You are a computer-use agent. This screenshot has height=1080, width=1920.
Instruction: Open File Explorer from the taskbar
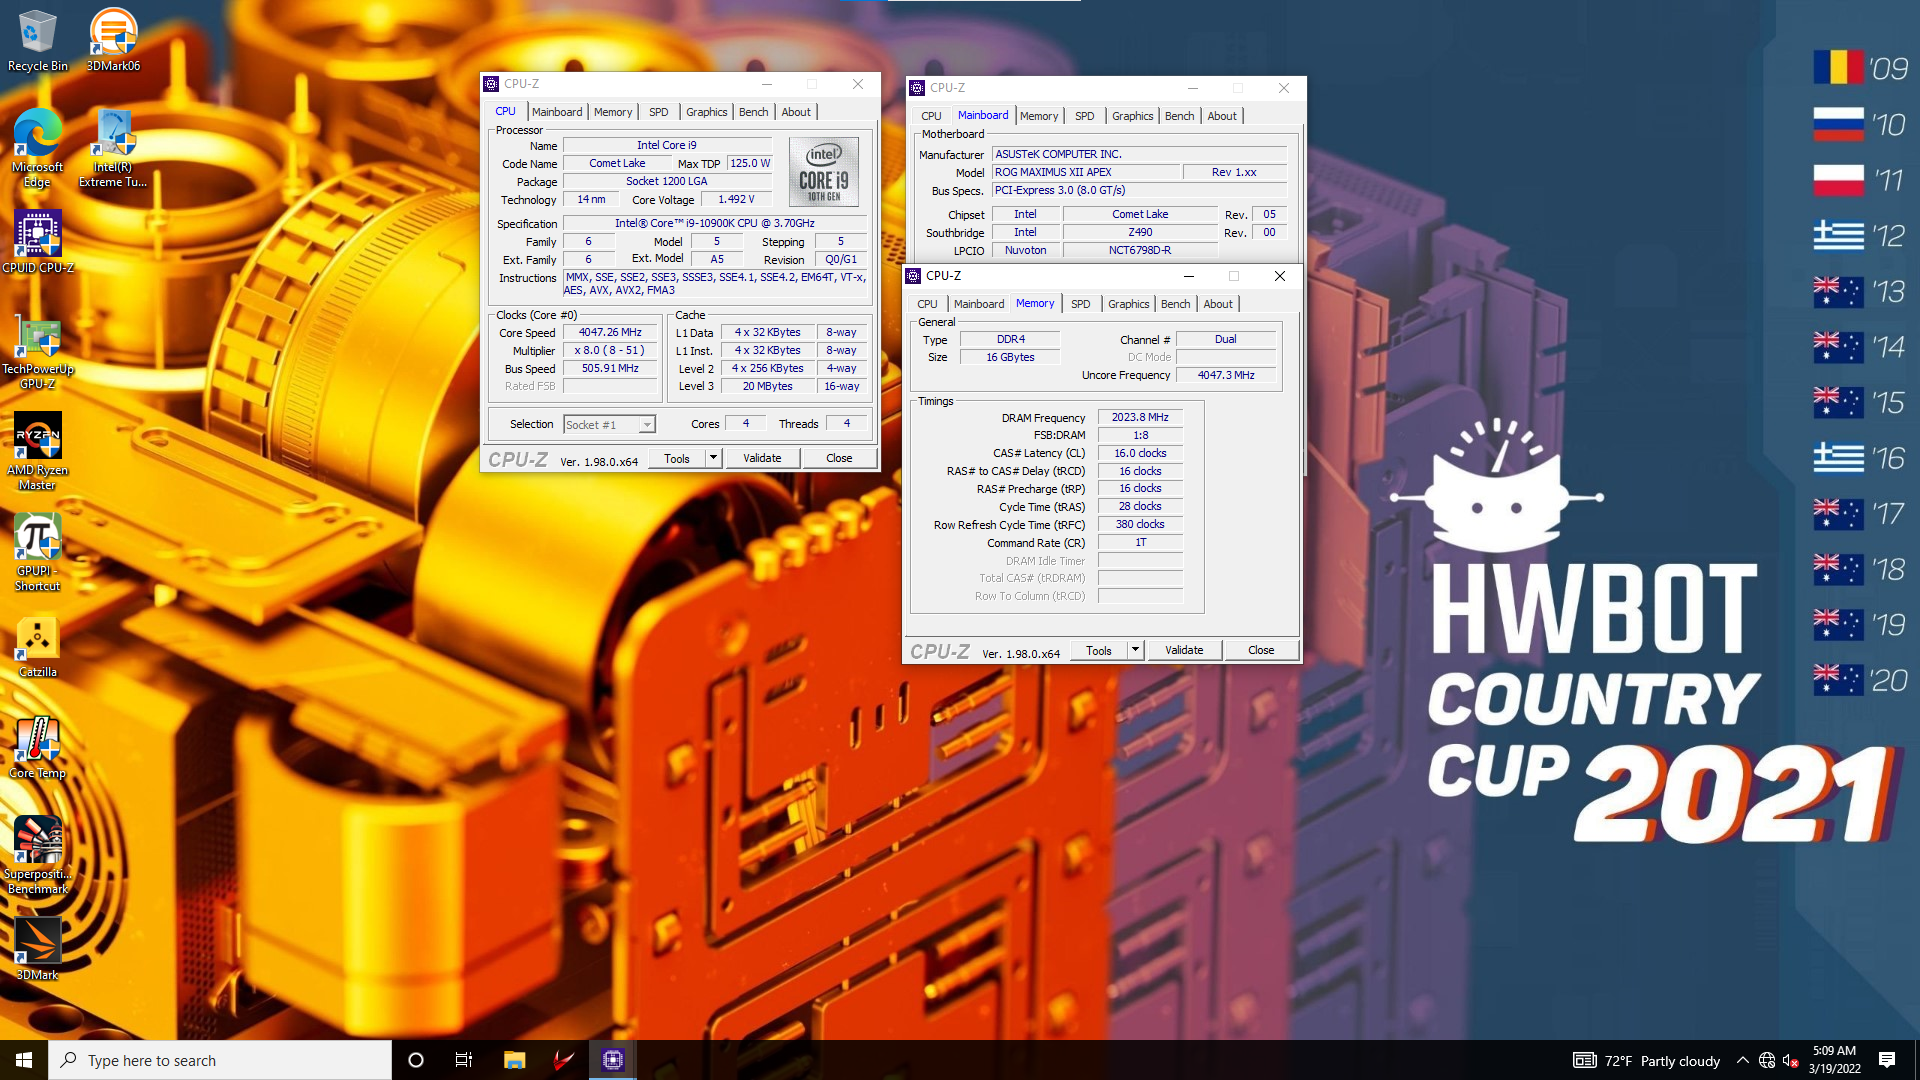click(514, 1060)
